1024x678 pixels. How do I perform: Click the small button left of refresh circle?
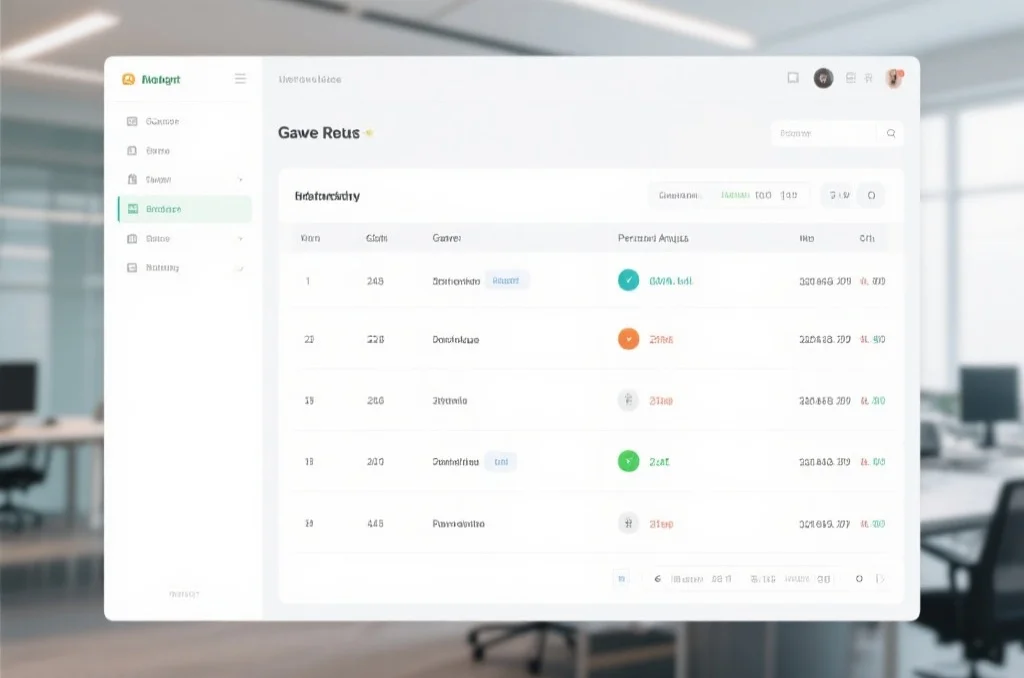click(839, 195)
